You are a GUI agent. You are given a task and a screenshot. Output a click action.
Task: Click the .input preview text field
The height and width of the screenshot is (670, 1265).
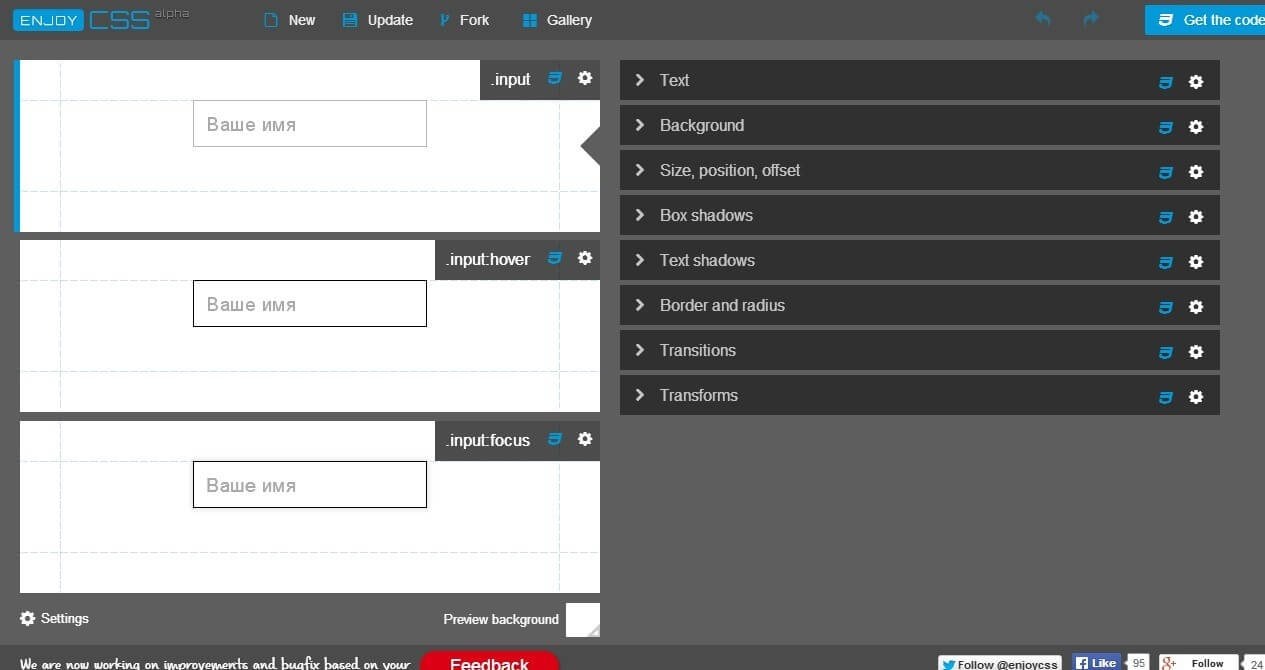coord(310,124)
